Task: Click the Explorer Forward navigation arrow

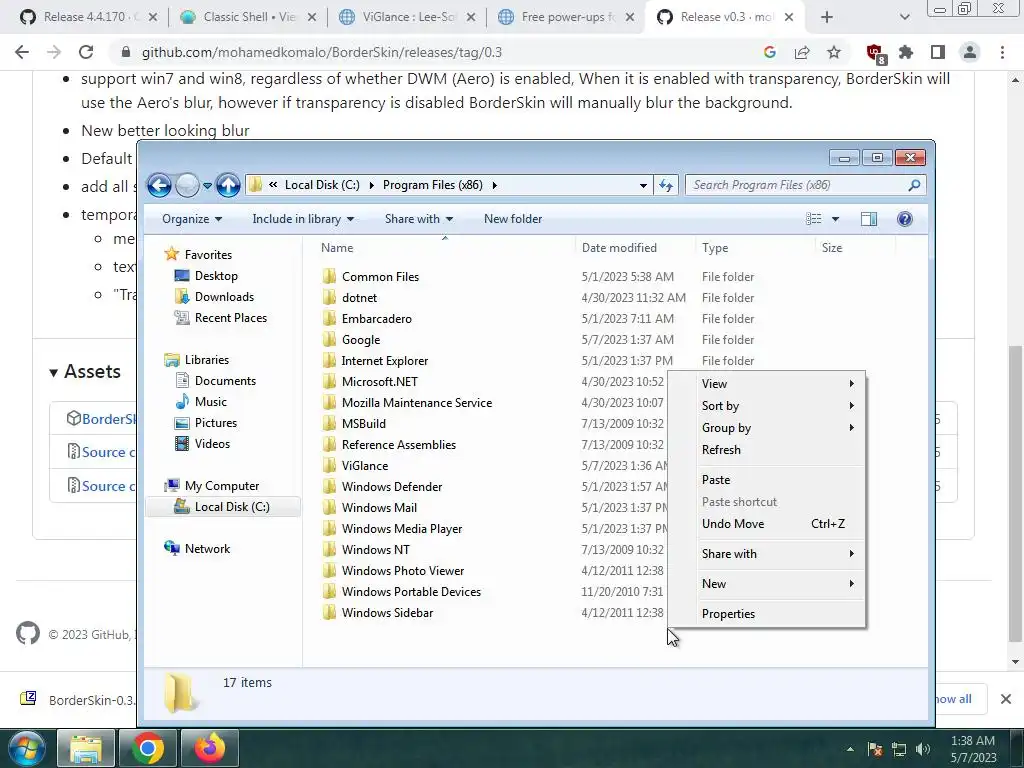Action: [187, 185]
